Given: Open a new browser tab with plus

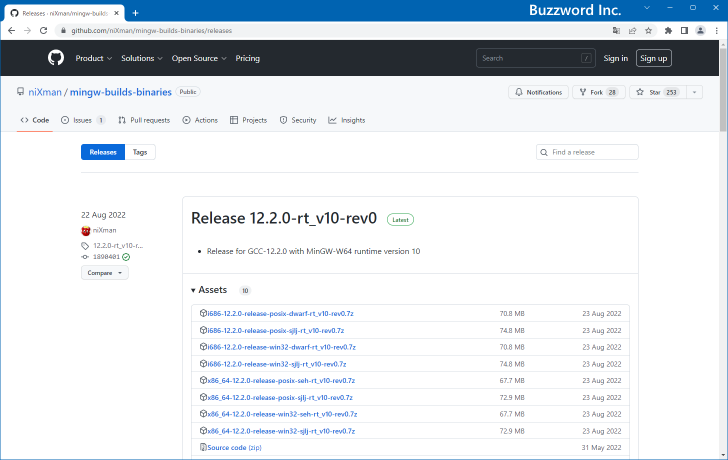Looking at the screenshot, I should click(136, 13).
